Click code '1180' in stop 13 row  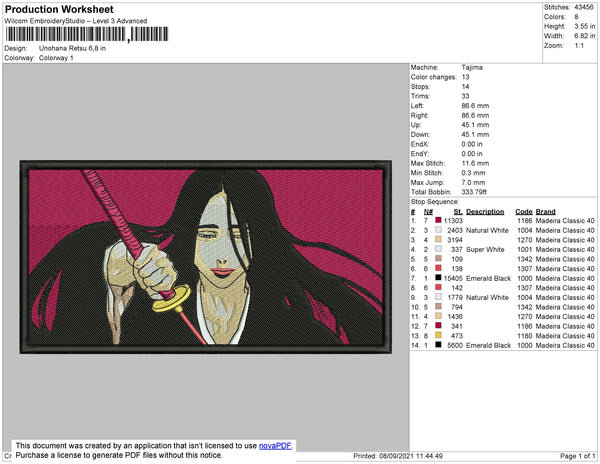click(x=525, y=336)
